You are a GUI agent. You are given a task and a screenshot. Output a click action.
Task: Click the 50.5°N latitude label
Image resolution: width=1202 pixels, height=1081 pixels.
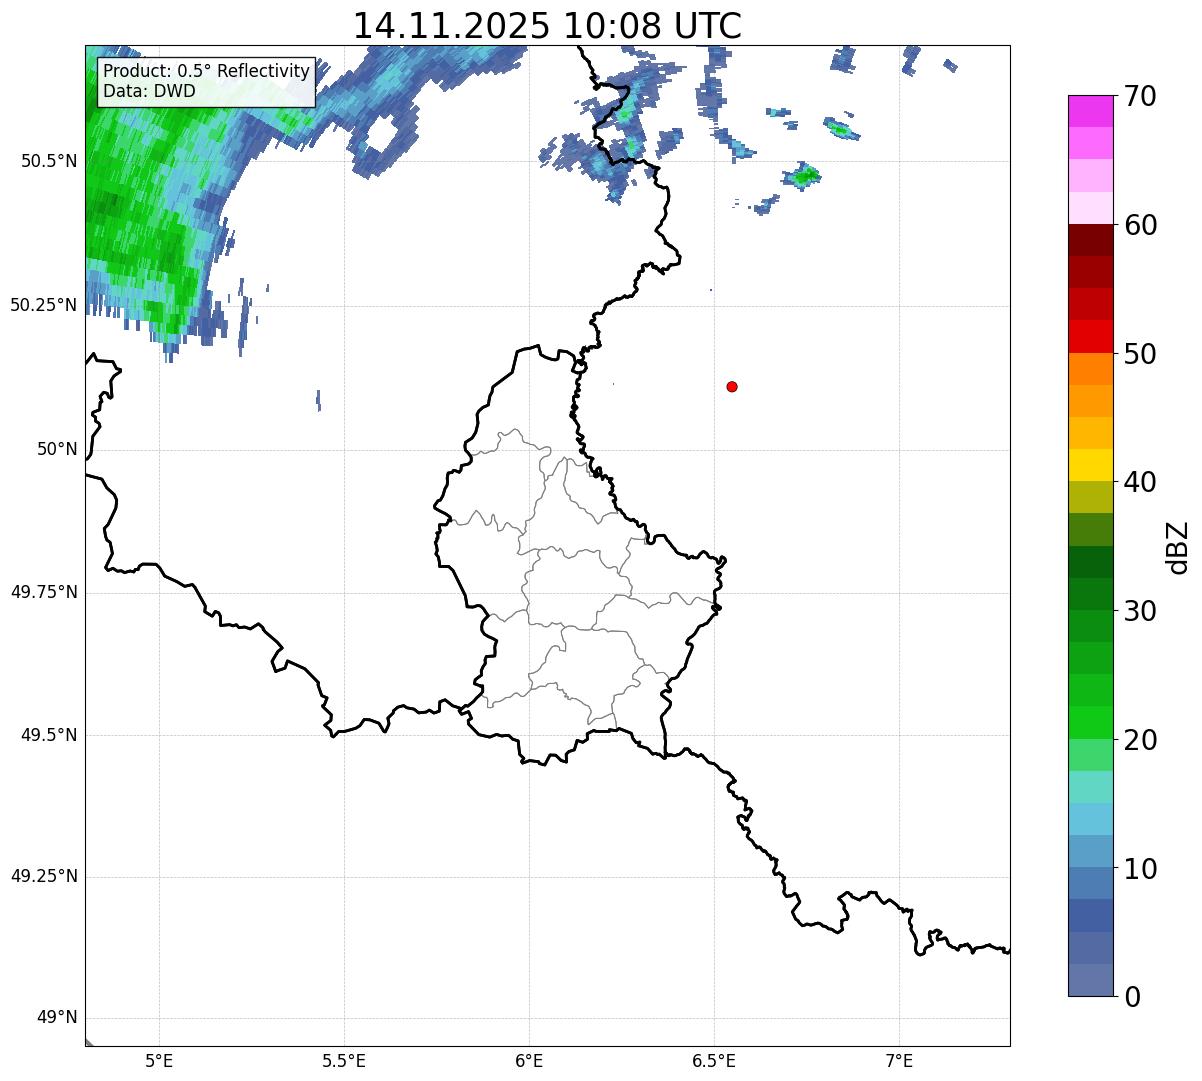click(49, 162)
